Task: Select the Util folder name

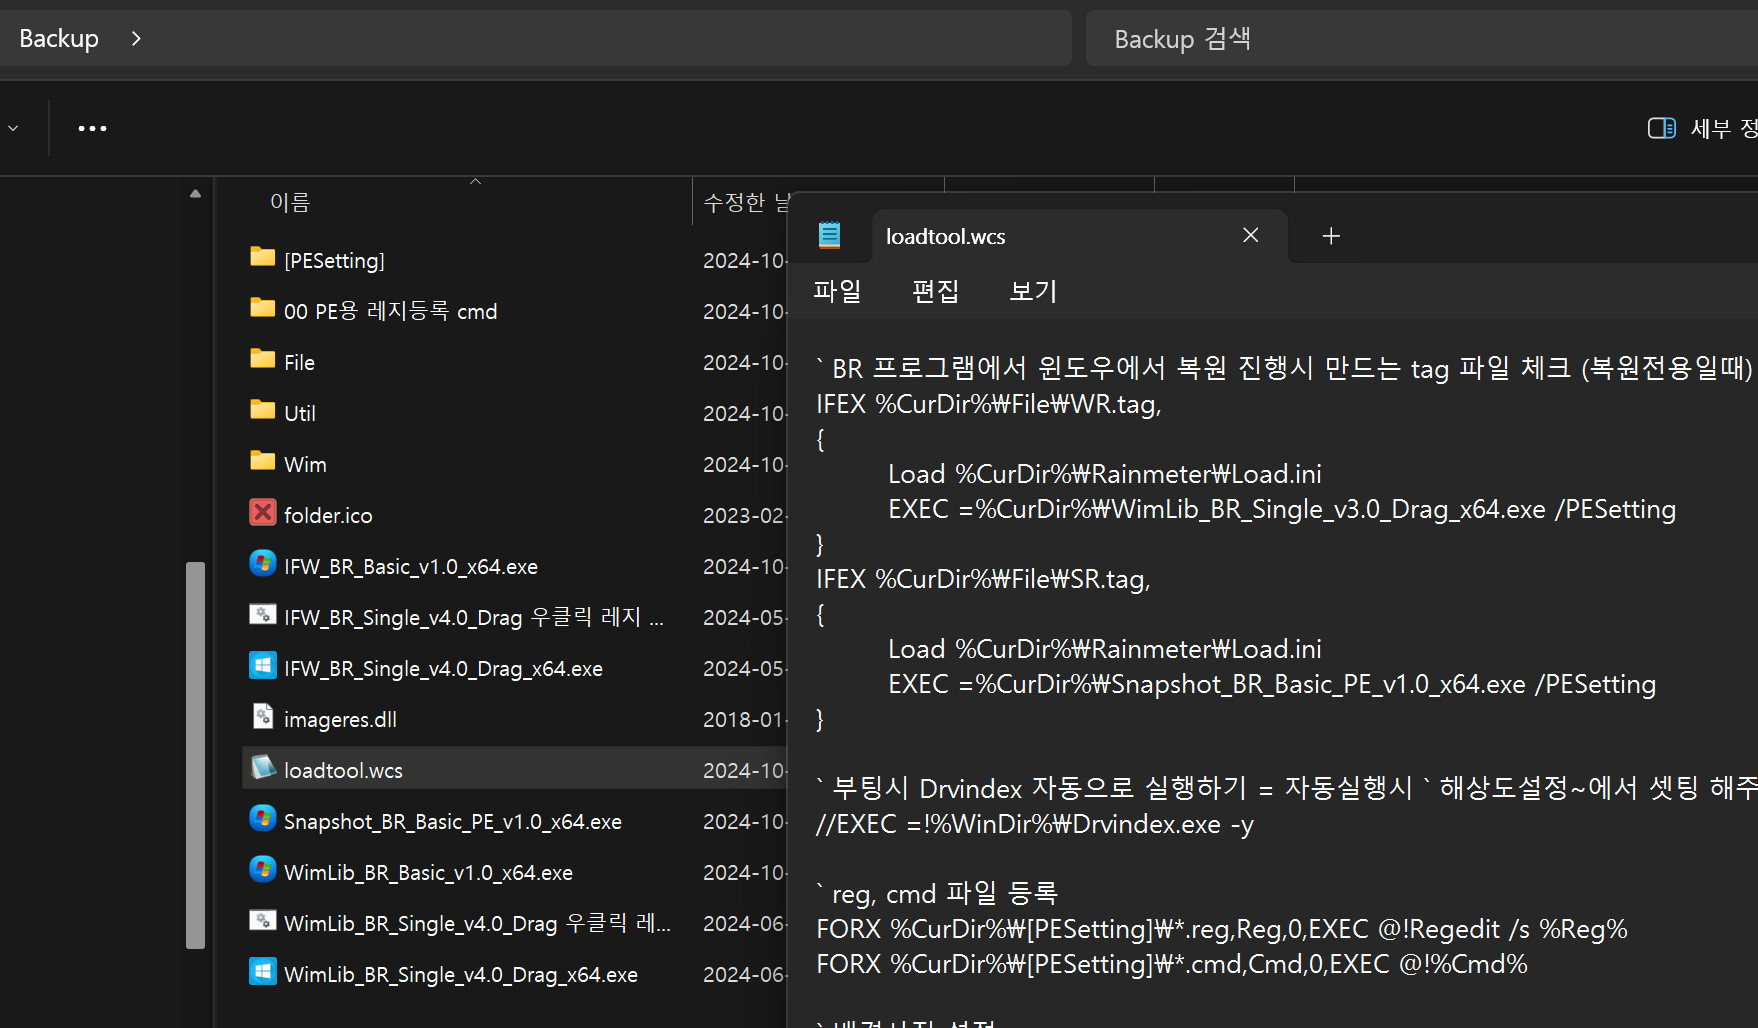Action: point(300,413)
